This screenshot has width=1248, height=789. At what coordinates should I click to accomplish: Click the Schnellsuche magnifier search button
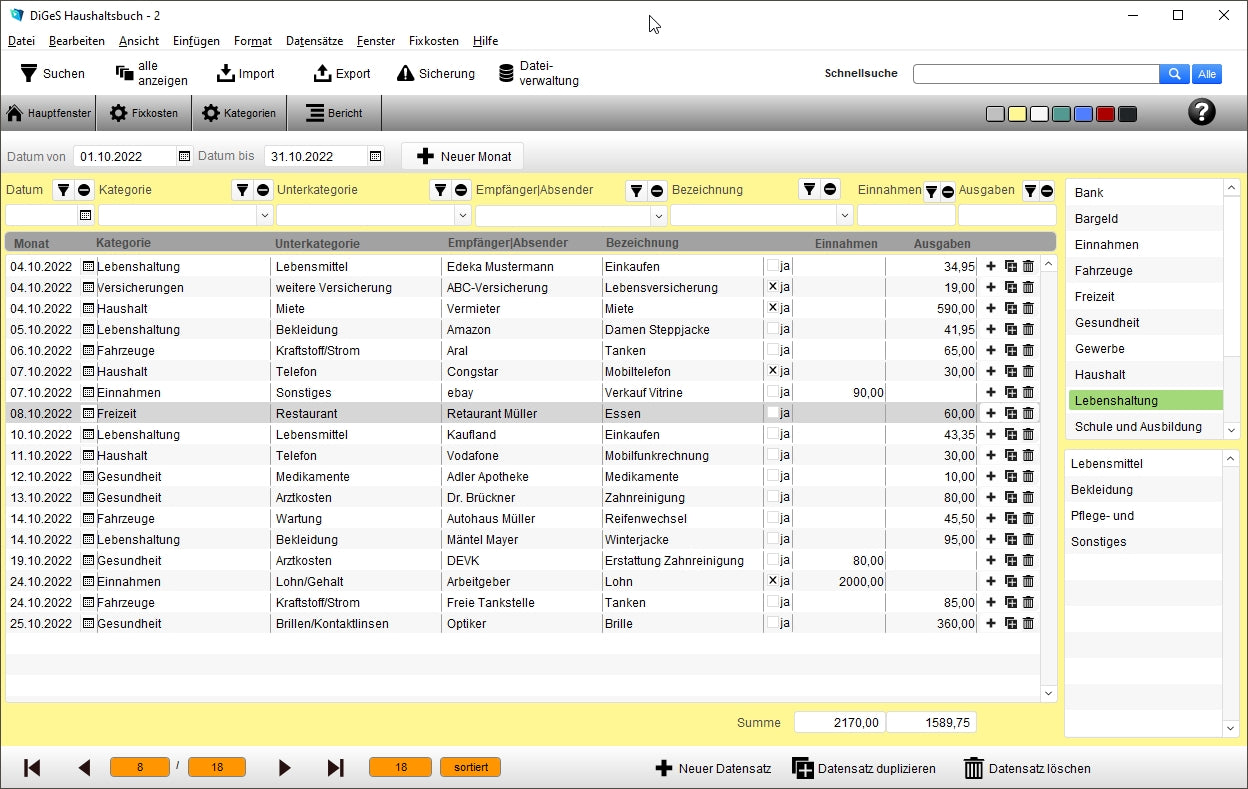point(1174,74)
